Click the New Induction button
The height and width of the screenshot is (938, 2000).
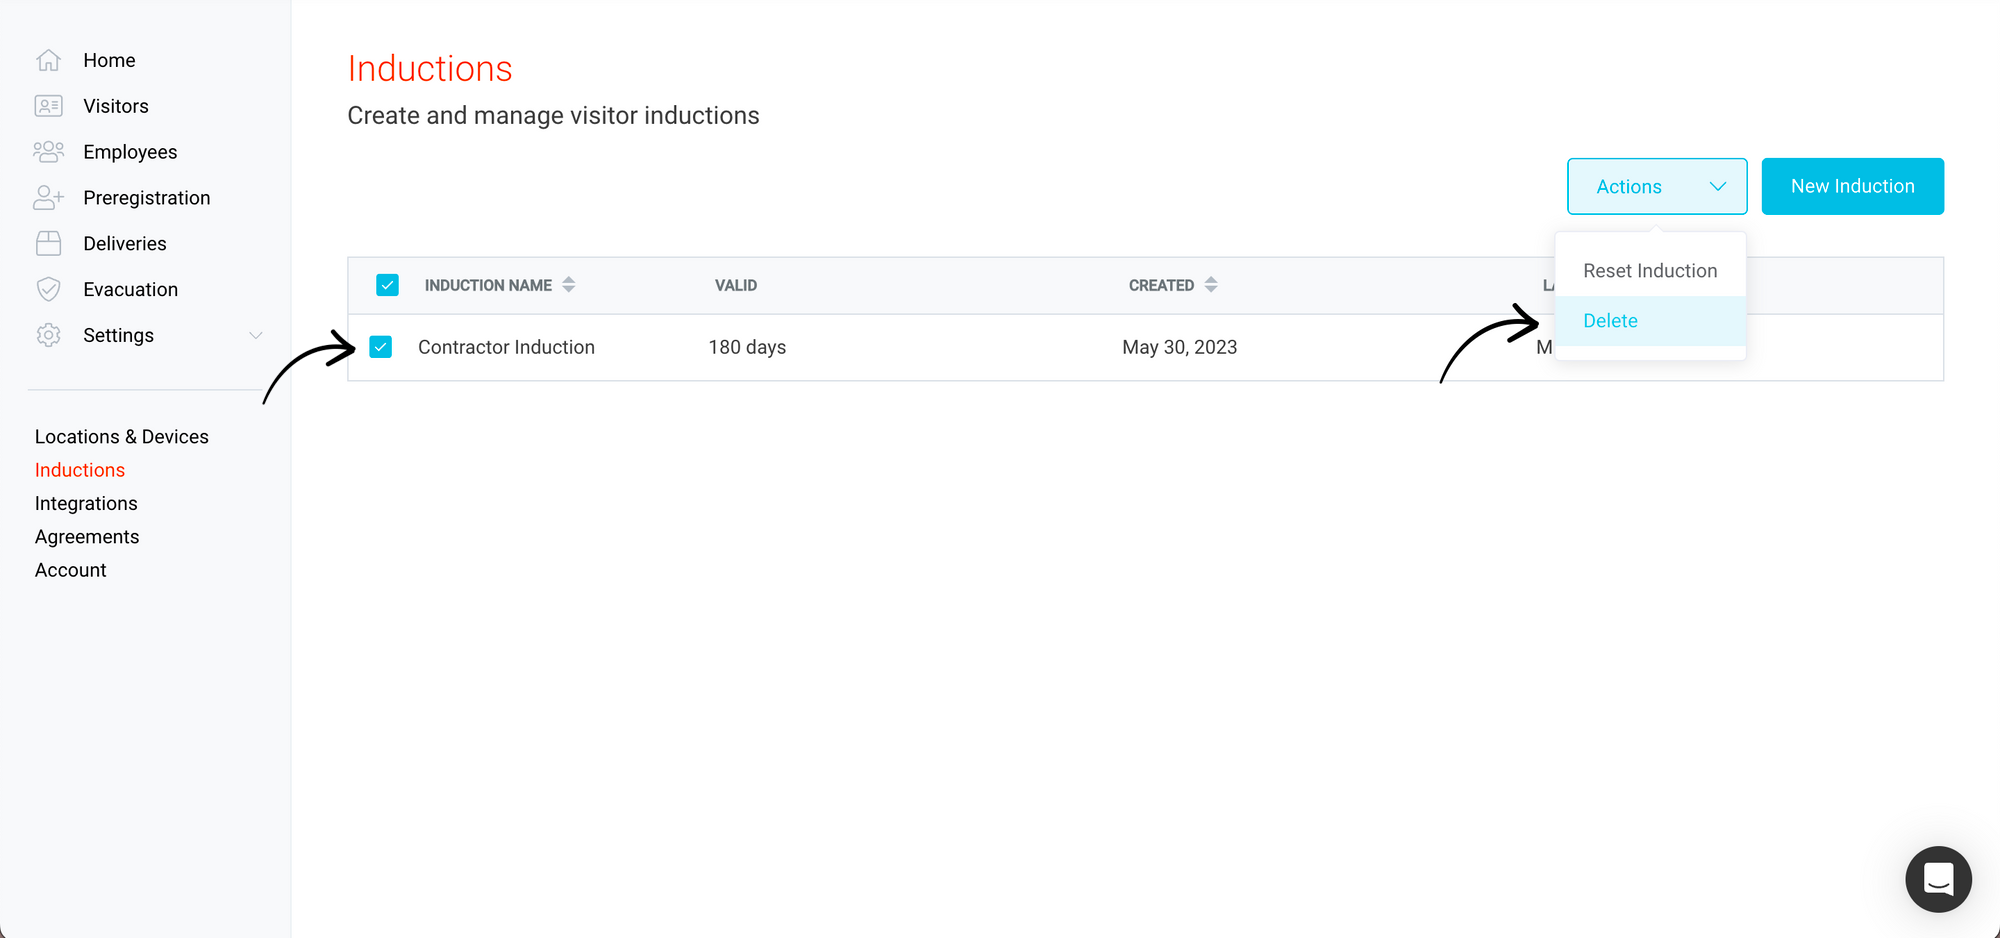pos(1852,186)
